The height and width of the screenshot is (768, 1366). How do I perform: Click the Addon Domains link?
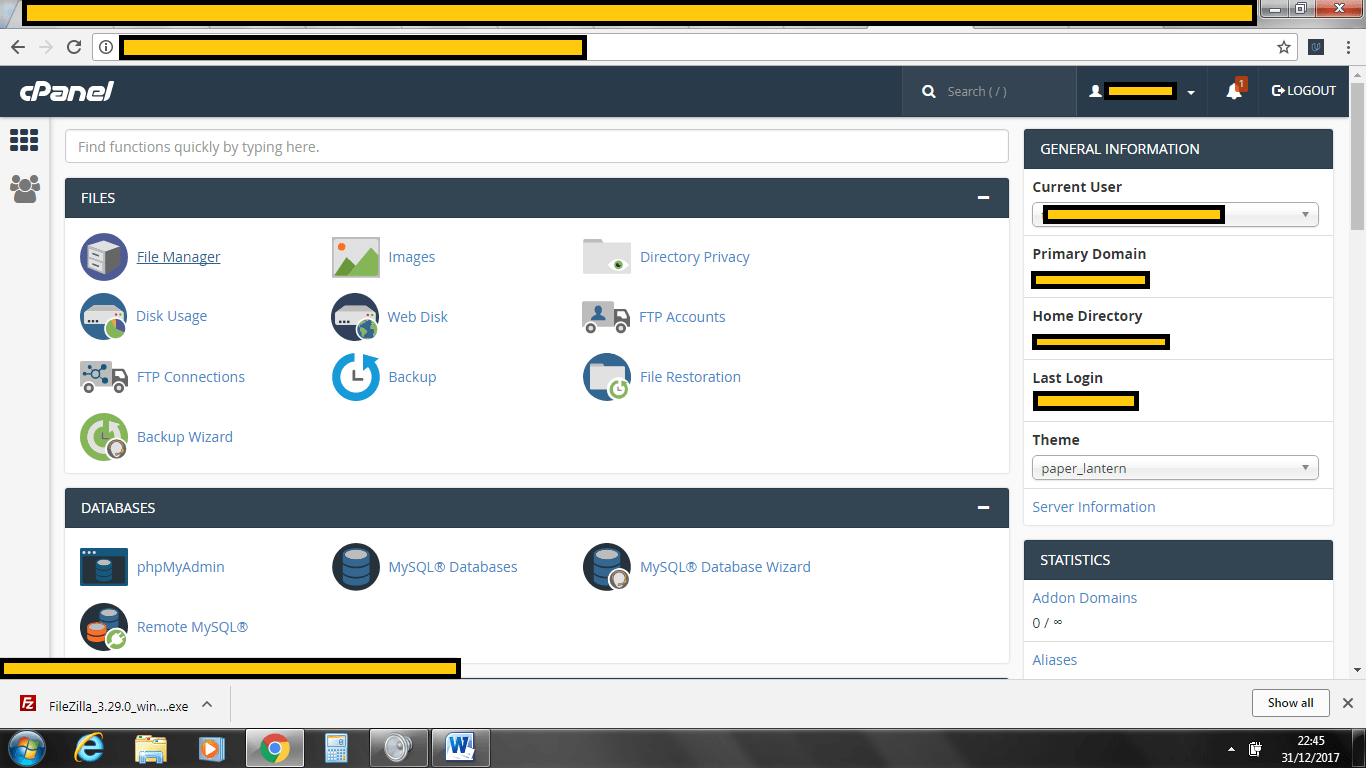click(1084, 598)
